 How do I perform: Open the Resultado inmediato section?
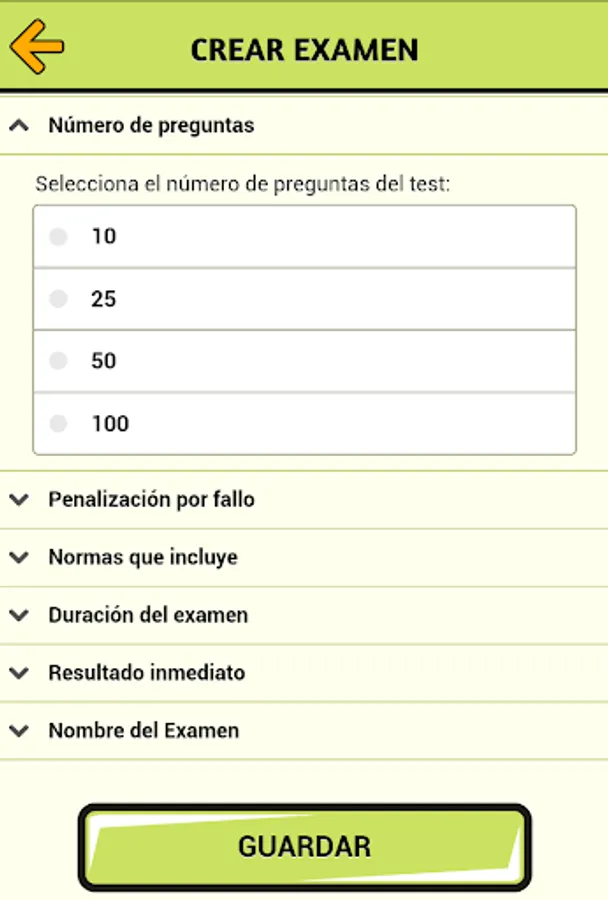146,673
